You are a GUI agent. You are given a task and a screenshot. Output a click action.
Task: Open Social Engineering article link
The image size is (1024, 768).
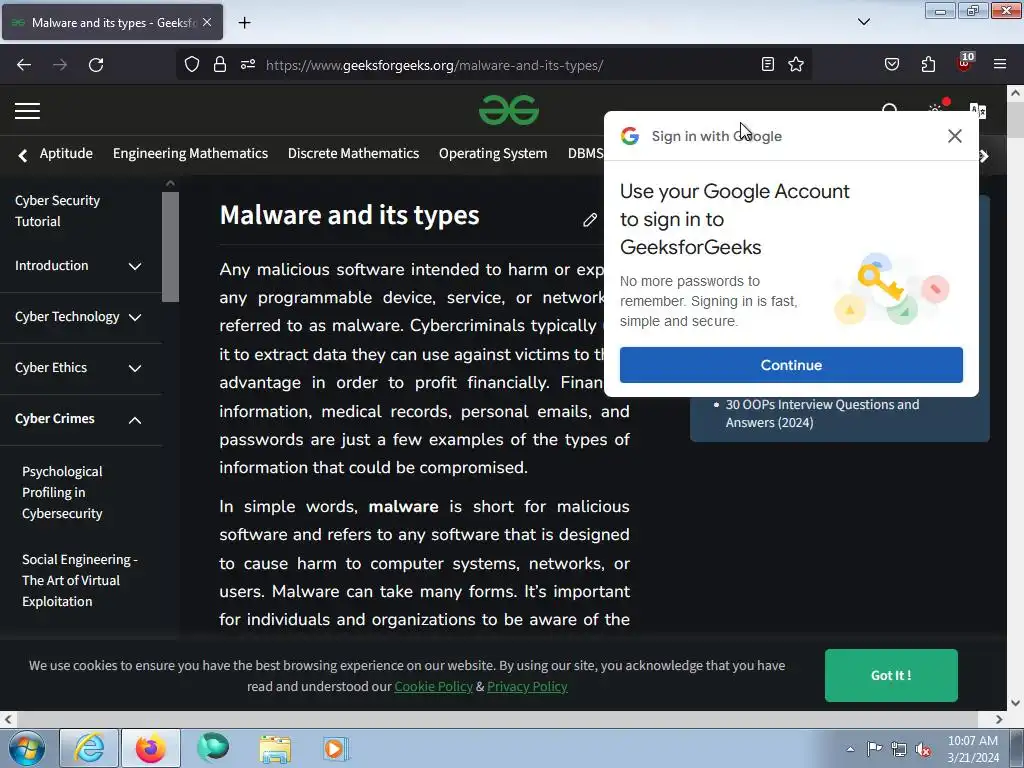(x=80, y=581)
